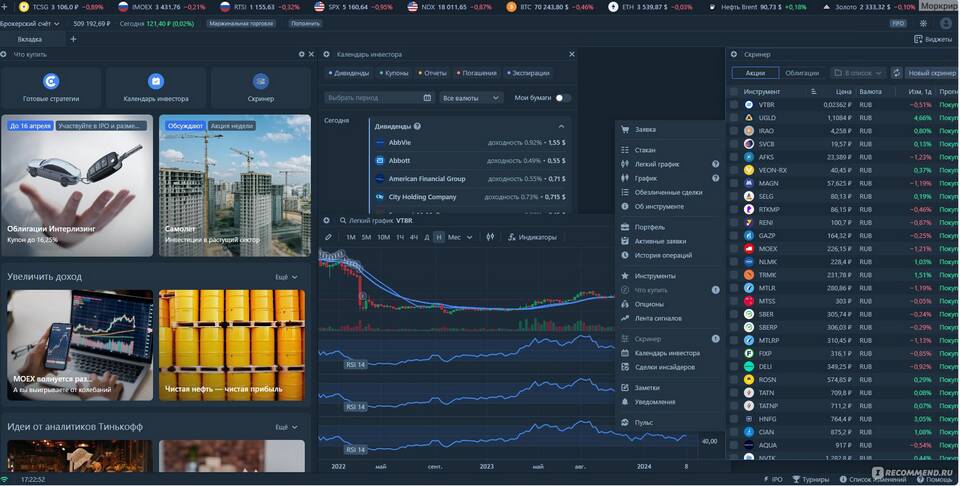Click search icon in Легкий график header
This screenshot has height=486, width=960.
343,220
